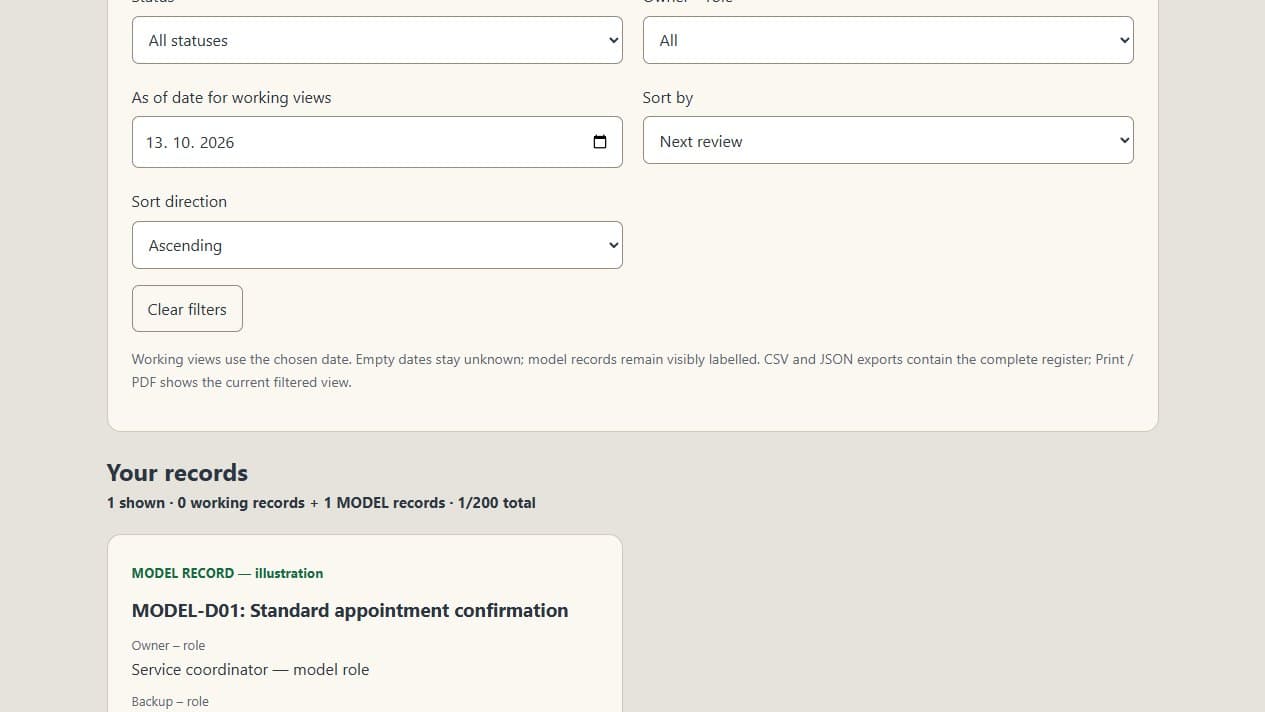Viewport: 1265px width, 712px height.
Task: Click the MODEL-D01: Standard appointment confirmation heading
Action: click(350, 610)
